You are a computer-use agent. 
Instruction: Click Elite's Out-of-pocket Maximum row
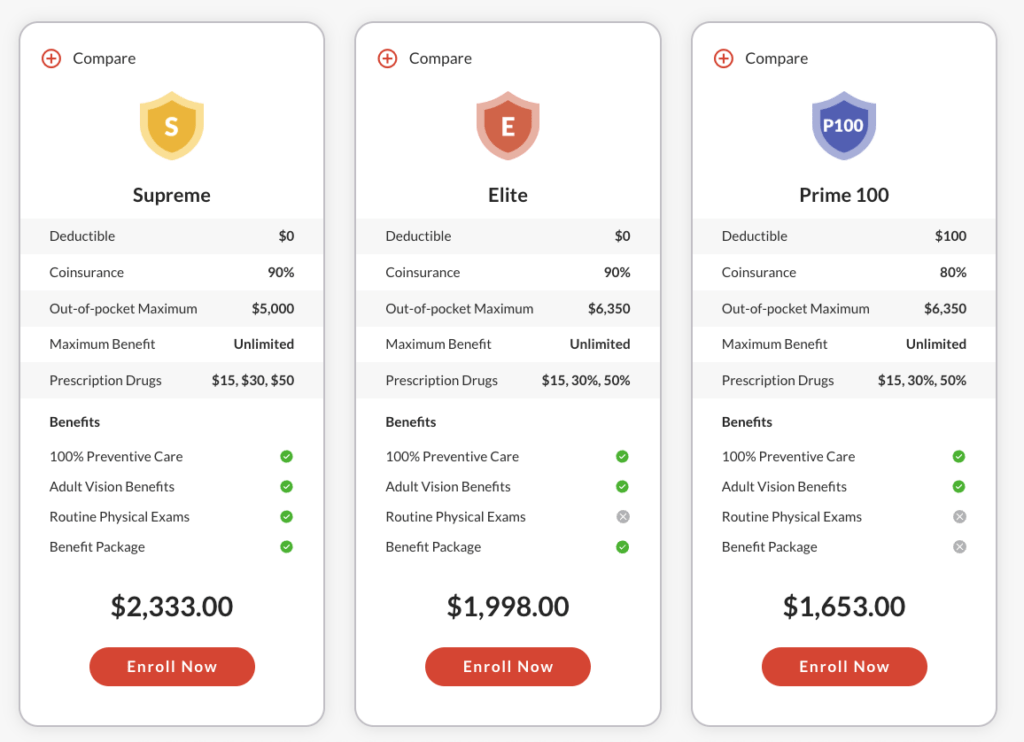[508, 308]
